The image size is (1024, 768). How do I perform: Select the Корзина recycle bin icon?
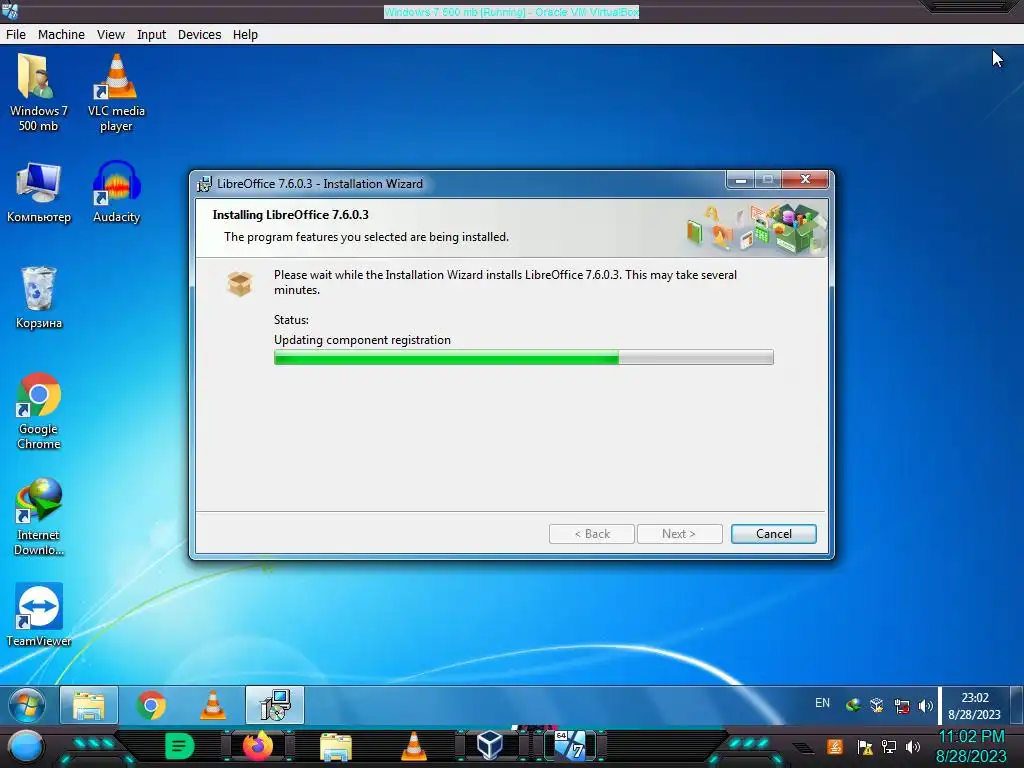pyautogui.click(x=39, y=298)
